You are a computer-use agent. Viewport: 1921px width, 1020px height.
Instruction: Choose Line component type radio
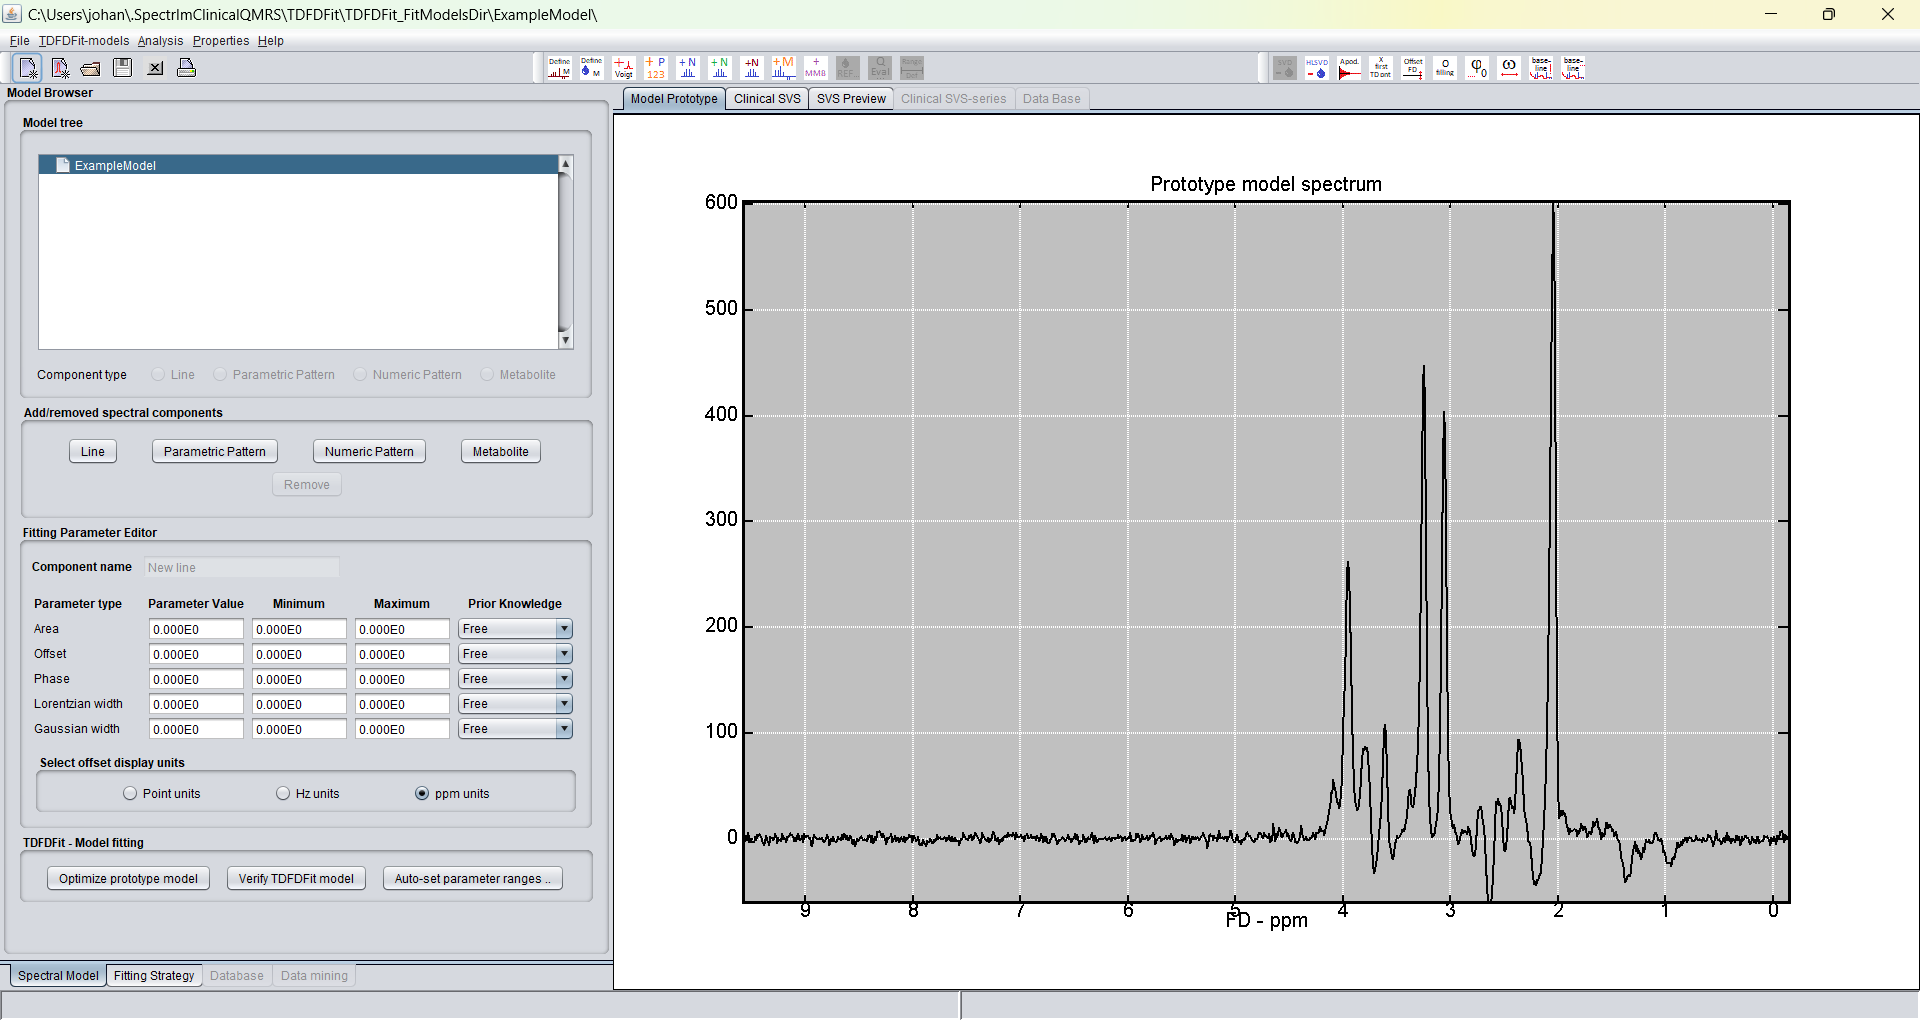pyautogui.click(x=158, y=374)
